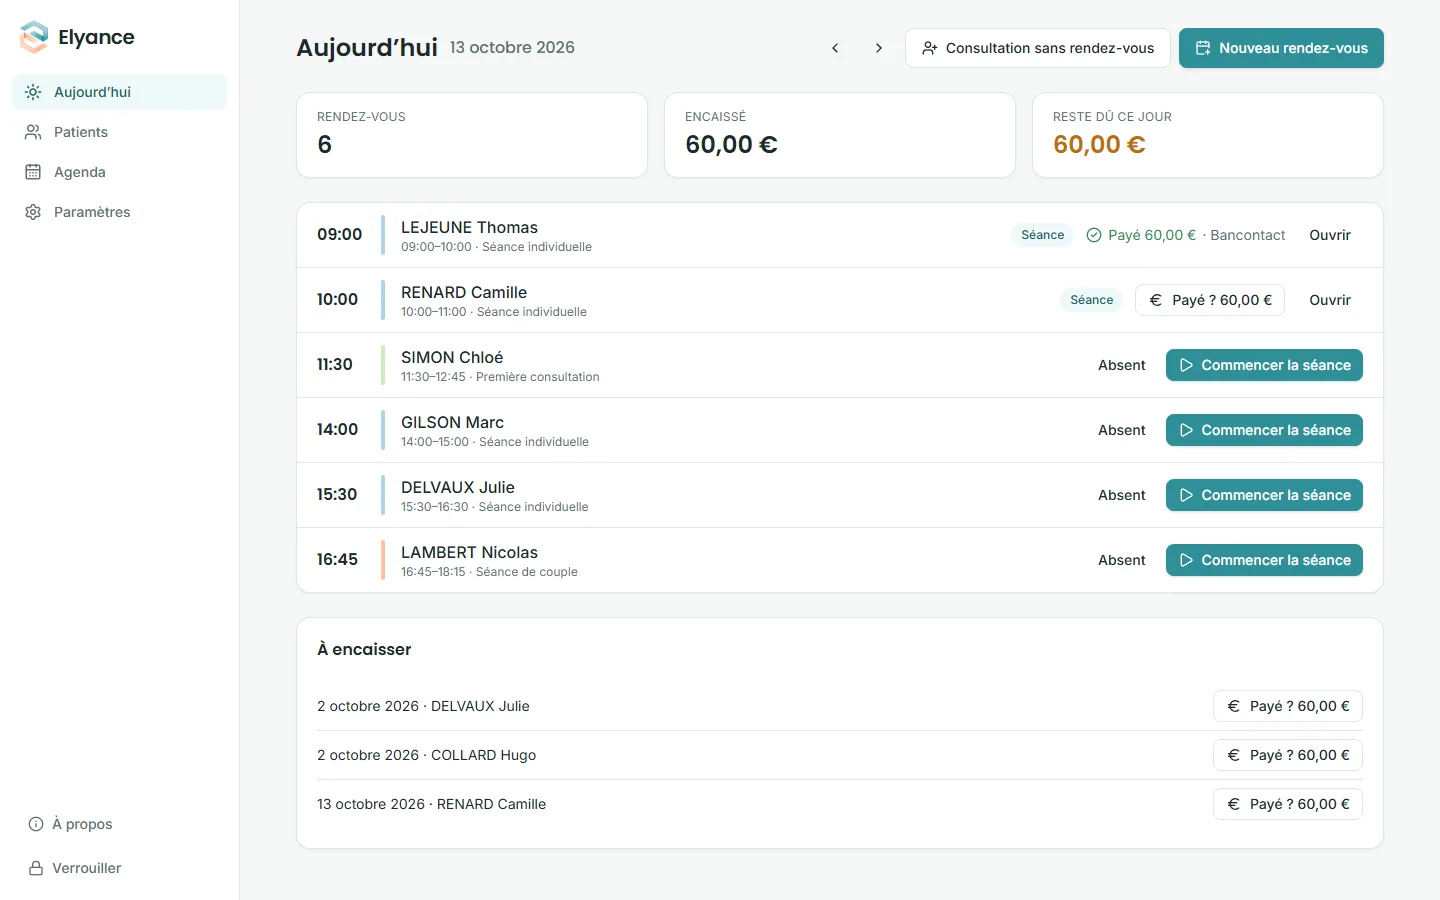
Task: Open Patients in the sidebar
Action: pos(120,132)
